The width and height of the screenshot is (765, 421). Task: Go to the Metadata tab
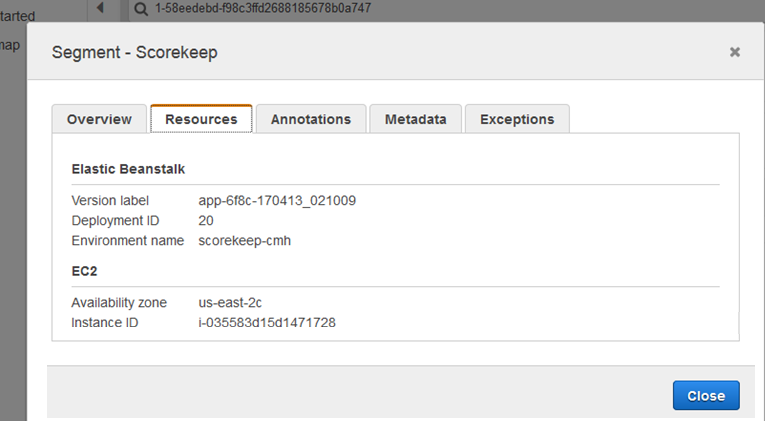415,119
